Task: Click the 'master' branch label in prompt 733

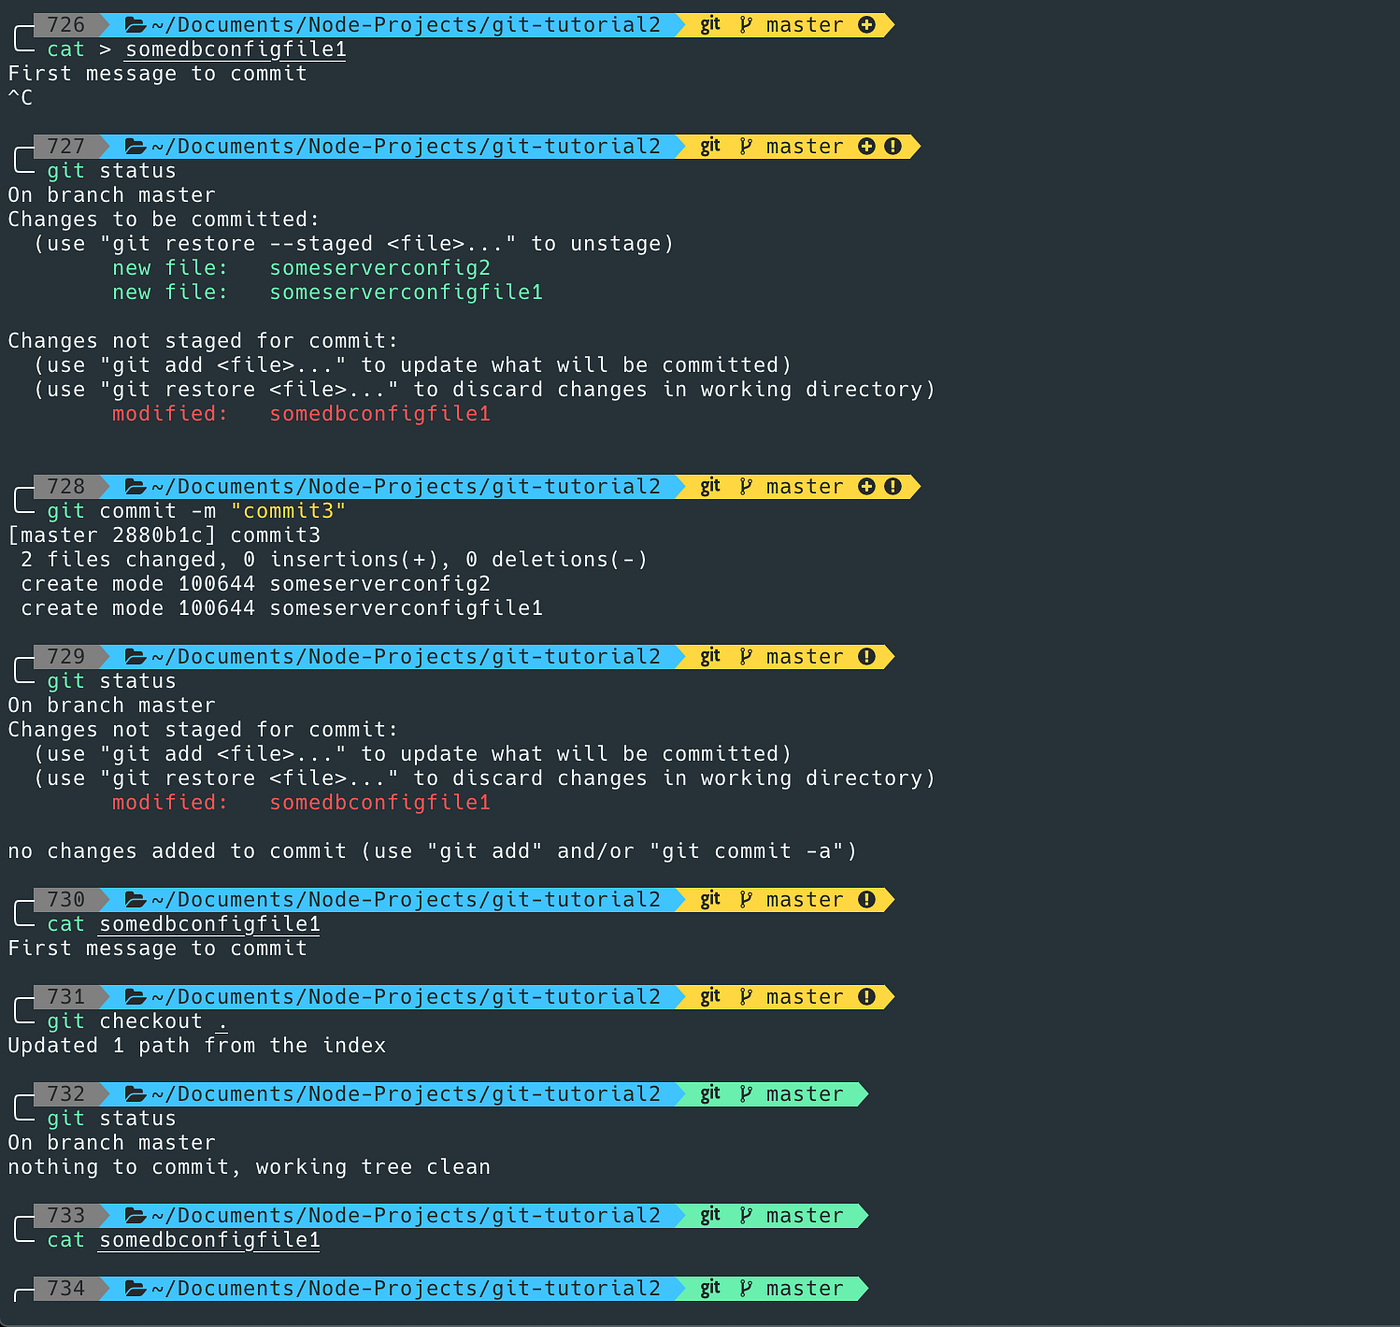Action: [x=805, y=1216]
